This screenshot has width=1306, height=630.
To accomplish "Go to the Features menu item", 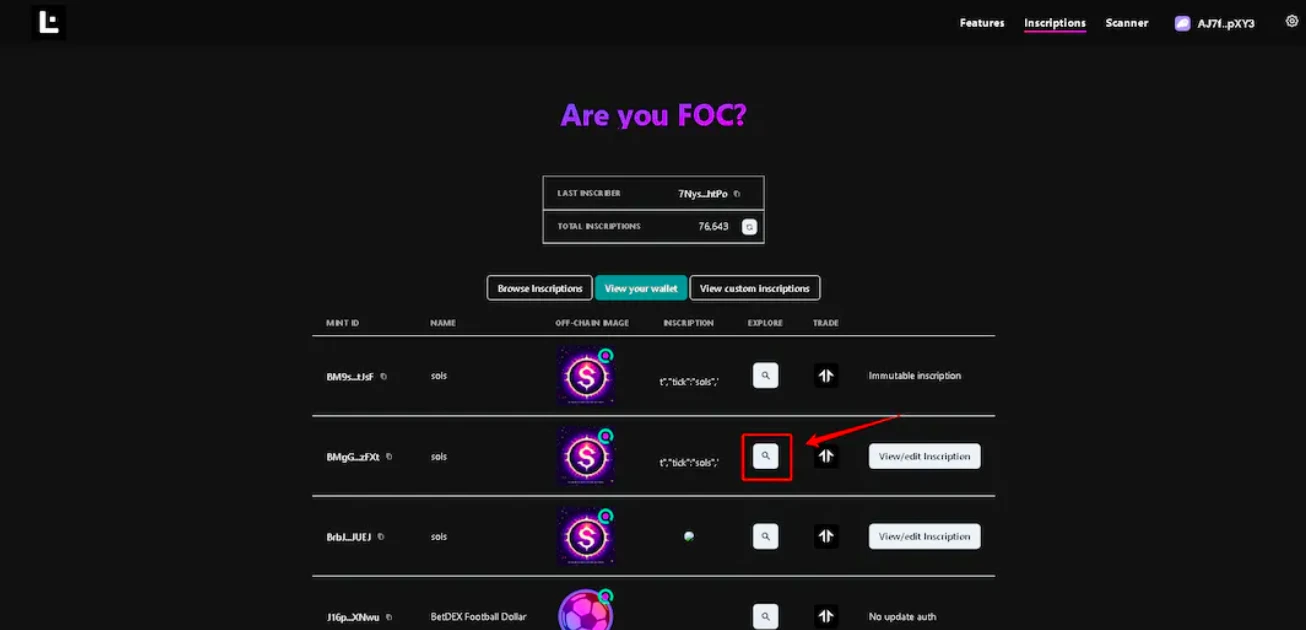I will pyautogui.click(x=982, y=23).
